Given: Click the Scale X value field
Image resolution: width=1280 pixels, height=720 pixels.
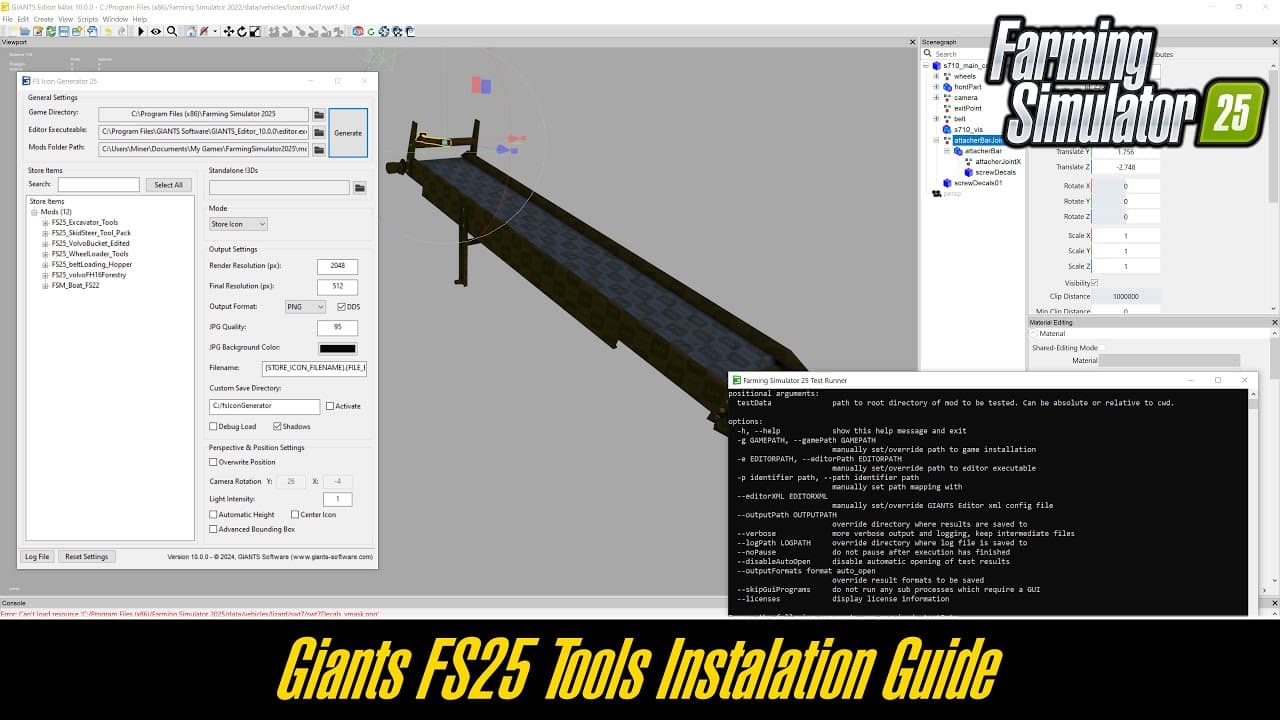Looking at the screenshot, I should click(x=1125, y=236).
